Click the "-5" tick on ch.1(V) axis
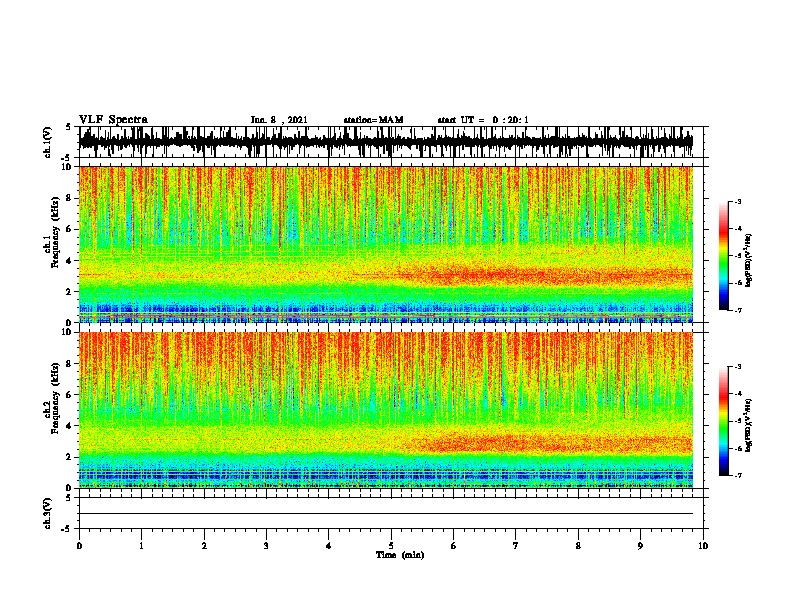Screen dimensions: 792x612 tap(67, 158)
